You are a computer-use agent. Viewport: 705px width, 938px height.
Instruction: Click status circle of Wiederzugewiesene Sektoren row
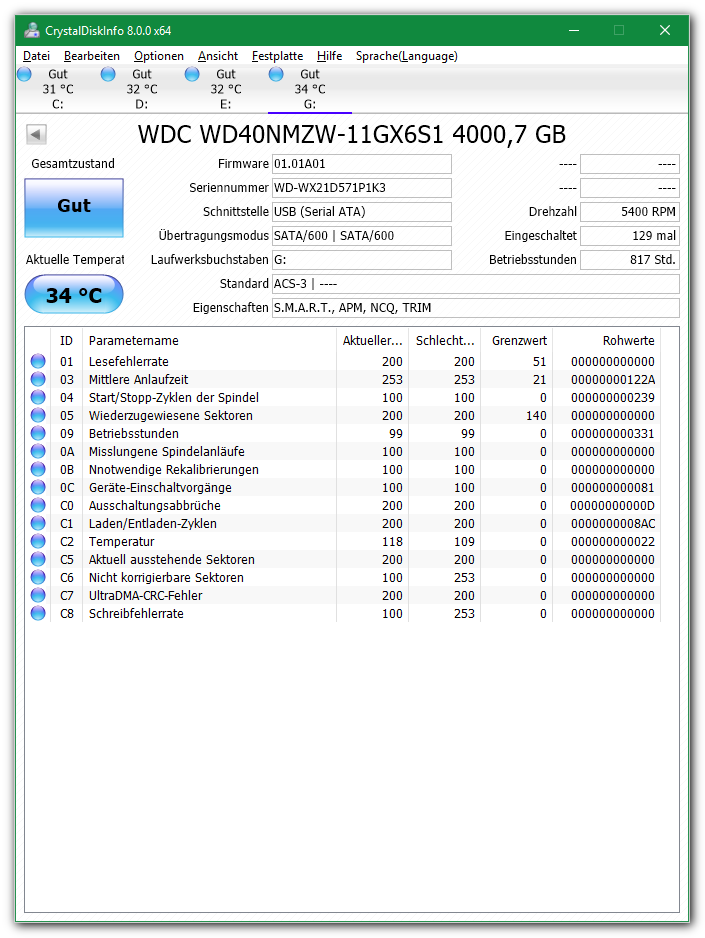pos(38,415)
